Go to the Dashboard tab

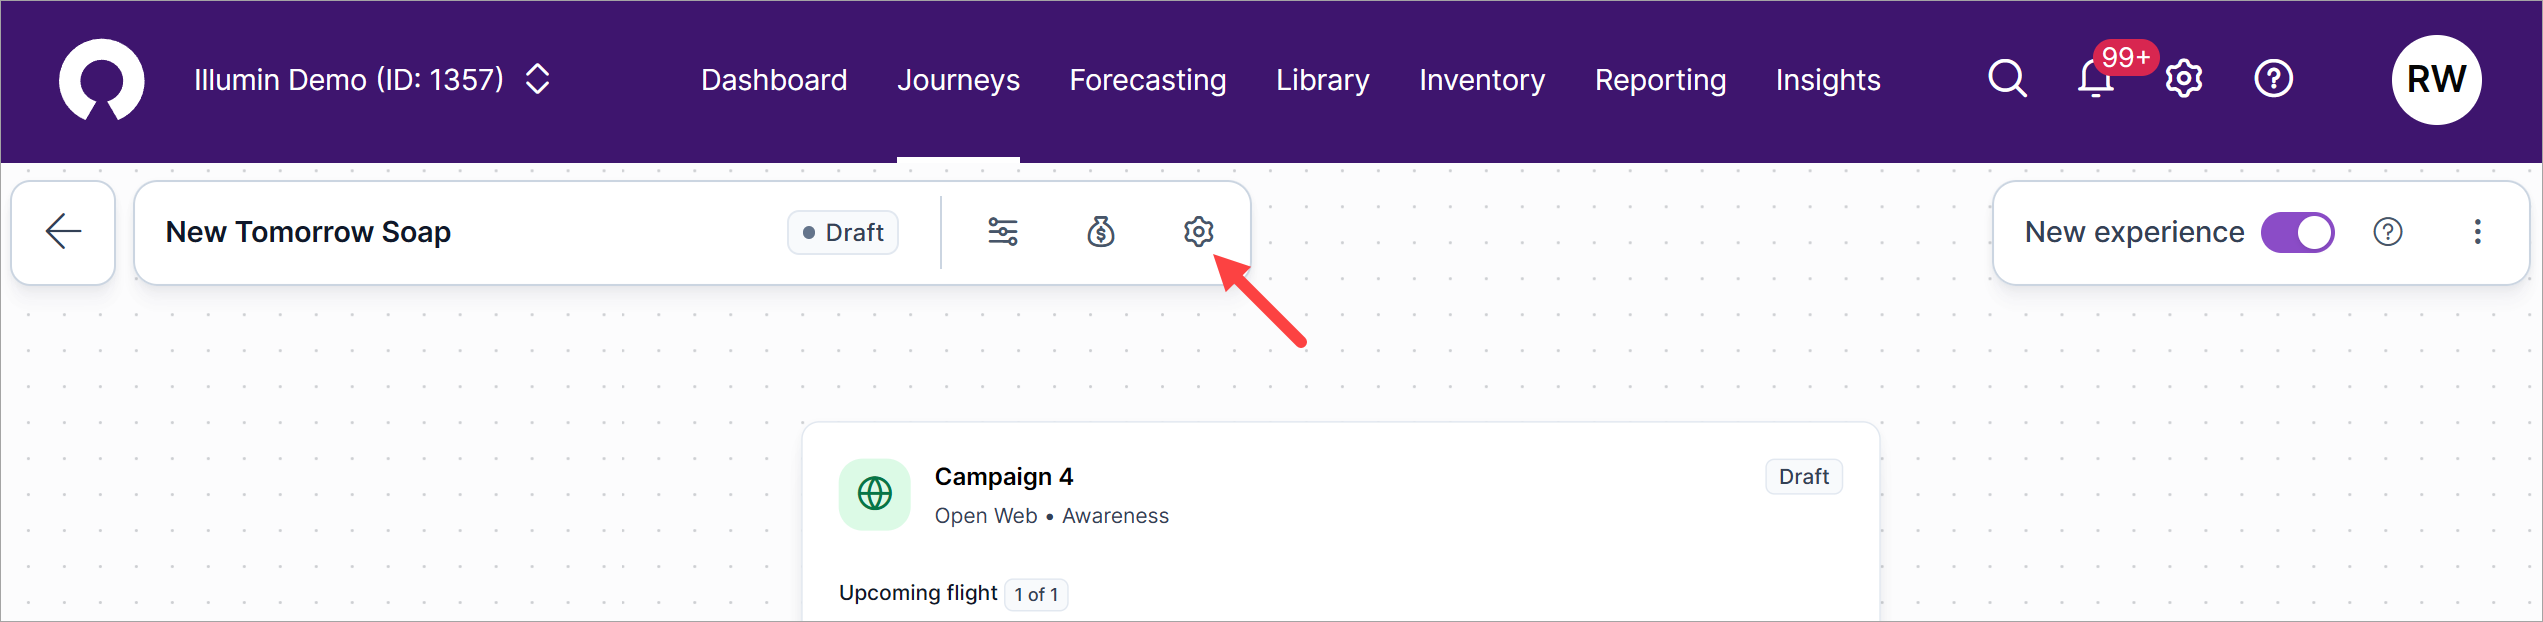click(x=774, y=80)
